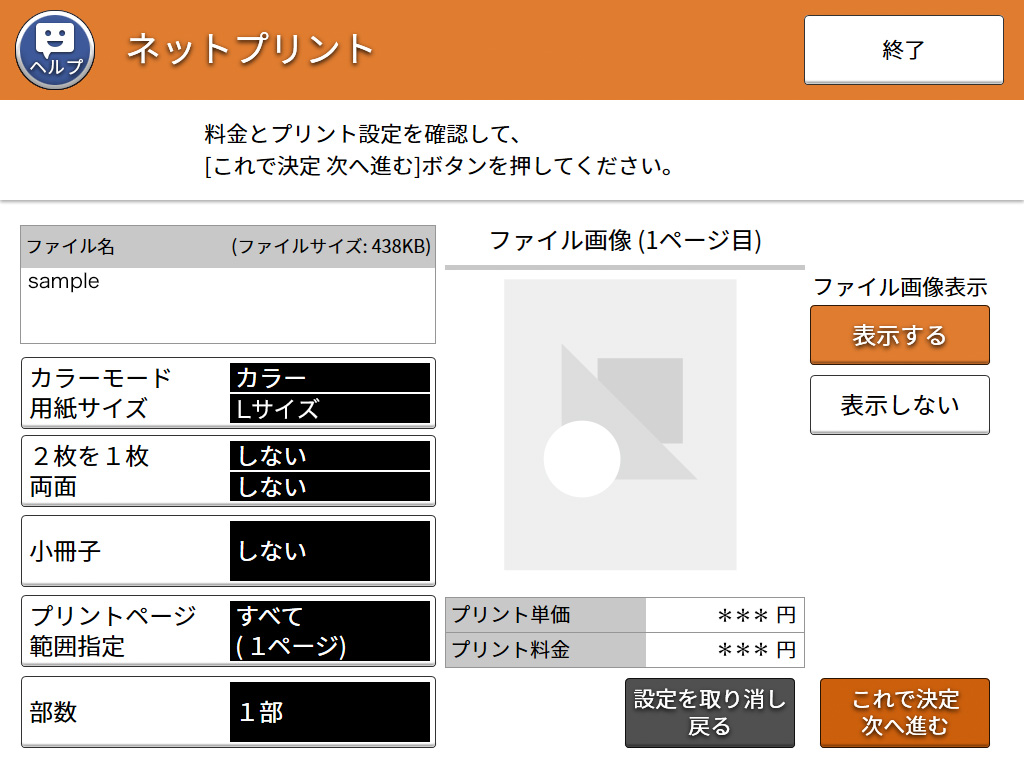Viewport: 1024px width, 768px height.
Task: Click the プリント単価 price row
Action: (624, 615)
